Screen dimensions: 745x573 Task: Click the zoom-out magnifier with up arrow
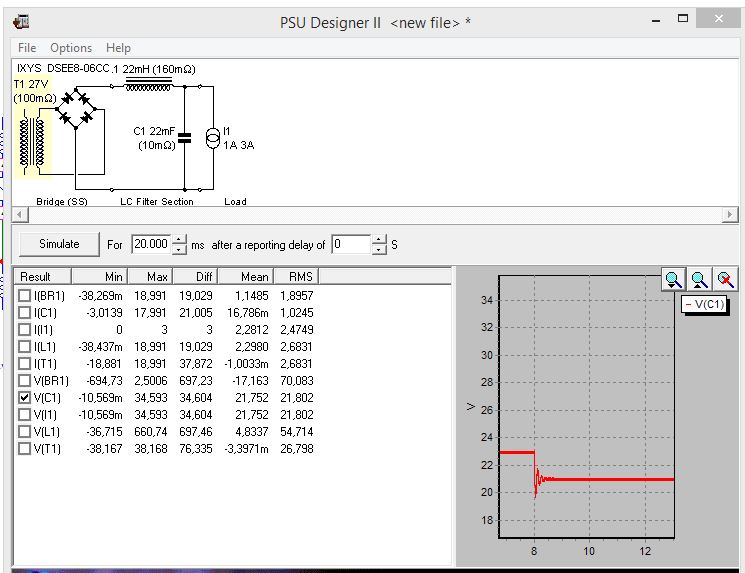[x=699, y=281]
